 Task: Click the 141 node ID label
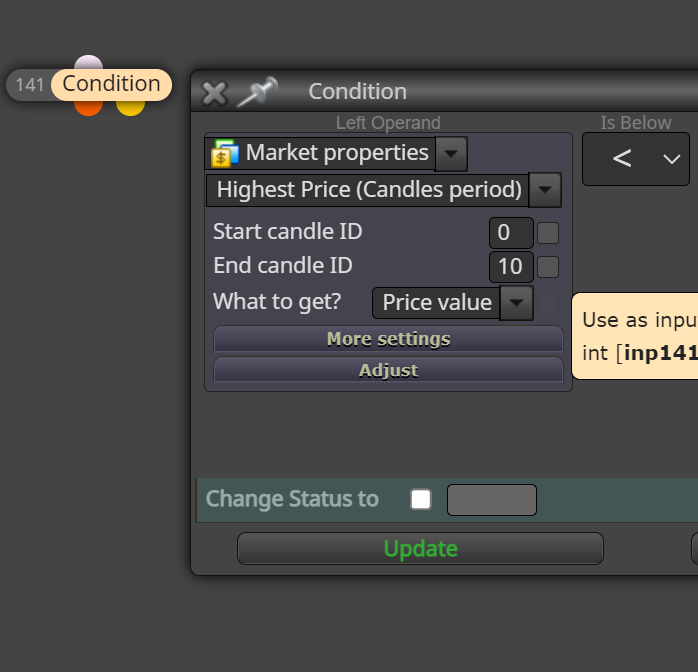click(x=30, y=85)
